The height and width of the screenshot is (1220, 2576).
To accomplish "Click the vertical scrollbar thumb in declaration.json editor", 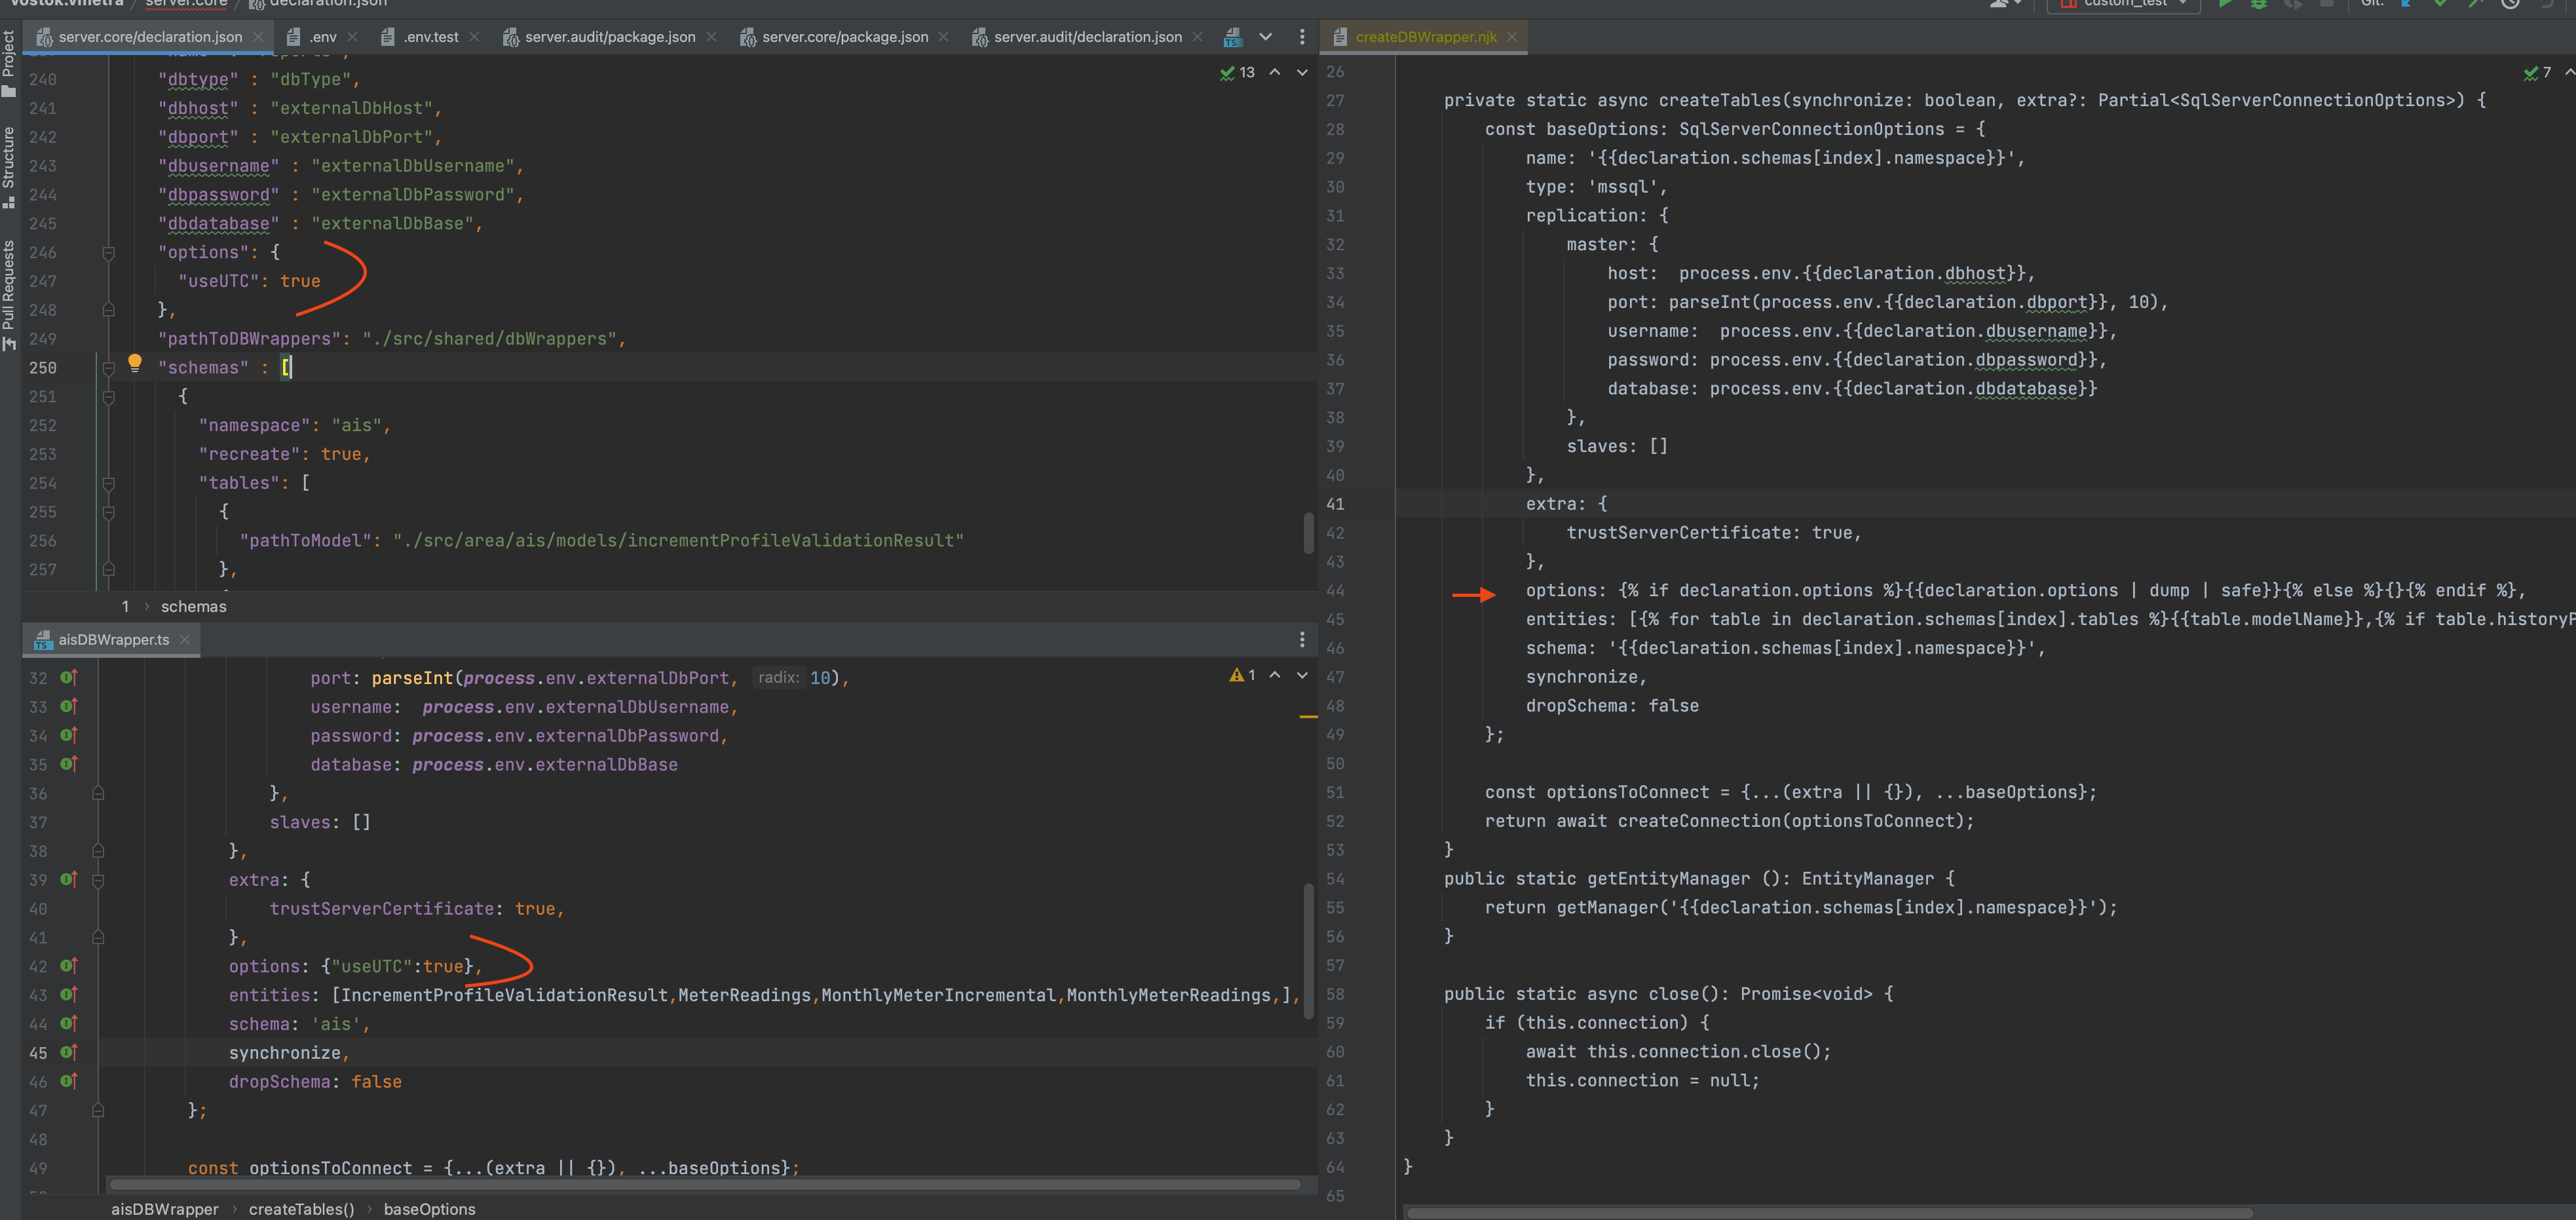I will coord(1308,533).
